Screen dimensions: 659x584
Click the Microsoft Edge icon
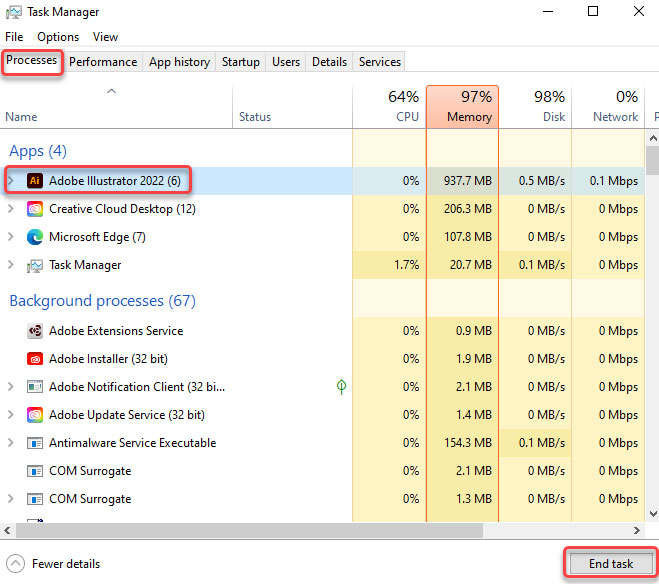pyautogui.click(x=35, y=237)
